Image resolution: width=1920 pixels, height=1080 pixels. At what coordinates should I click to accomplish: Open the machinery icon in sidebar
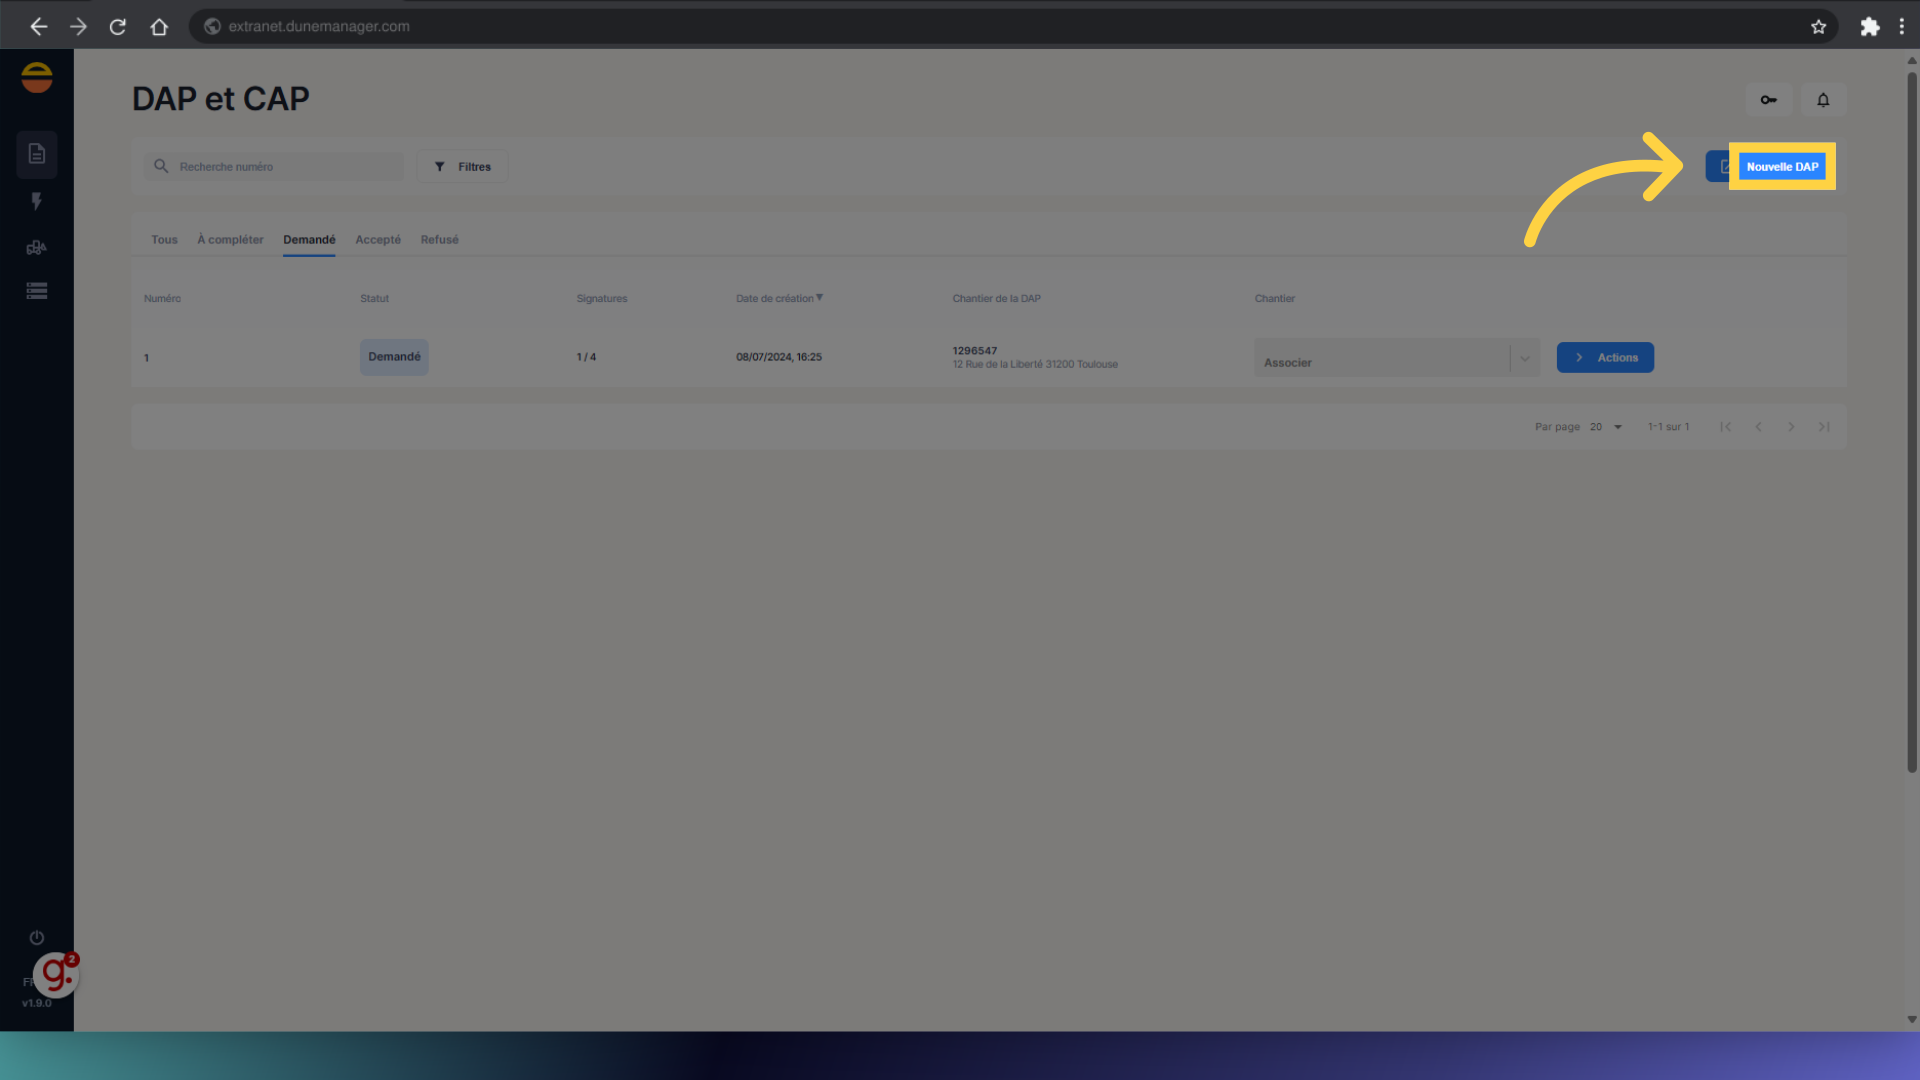click(x=37, y=247)
